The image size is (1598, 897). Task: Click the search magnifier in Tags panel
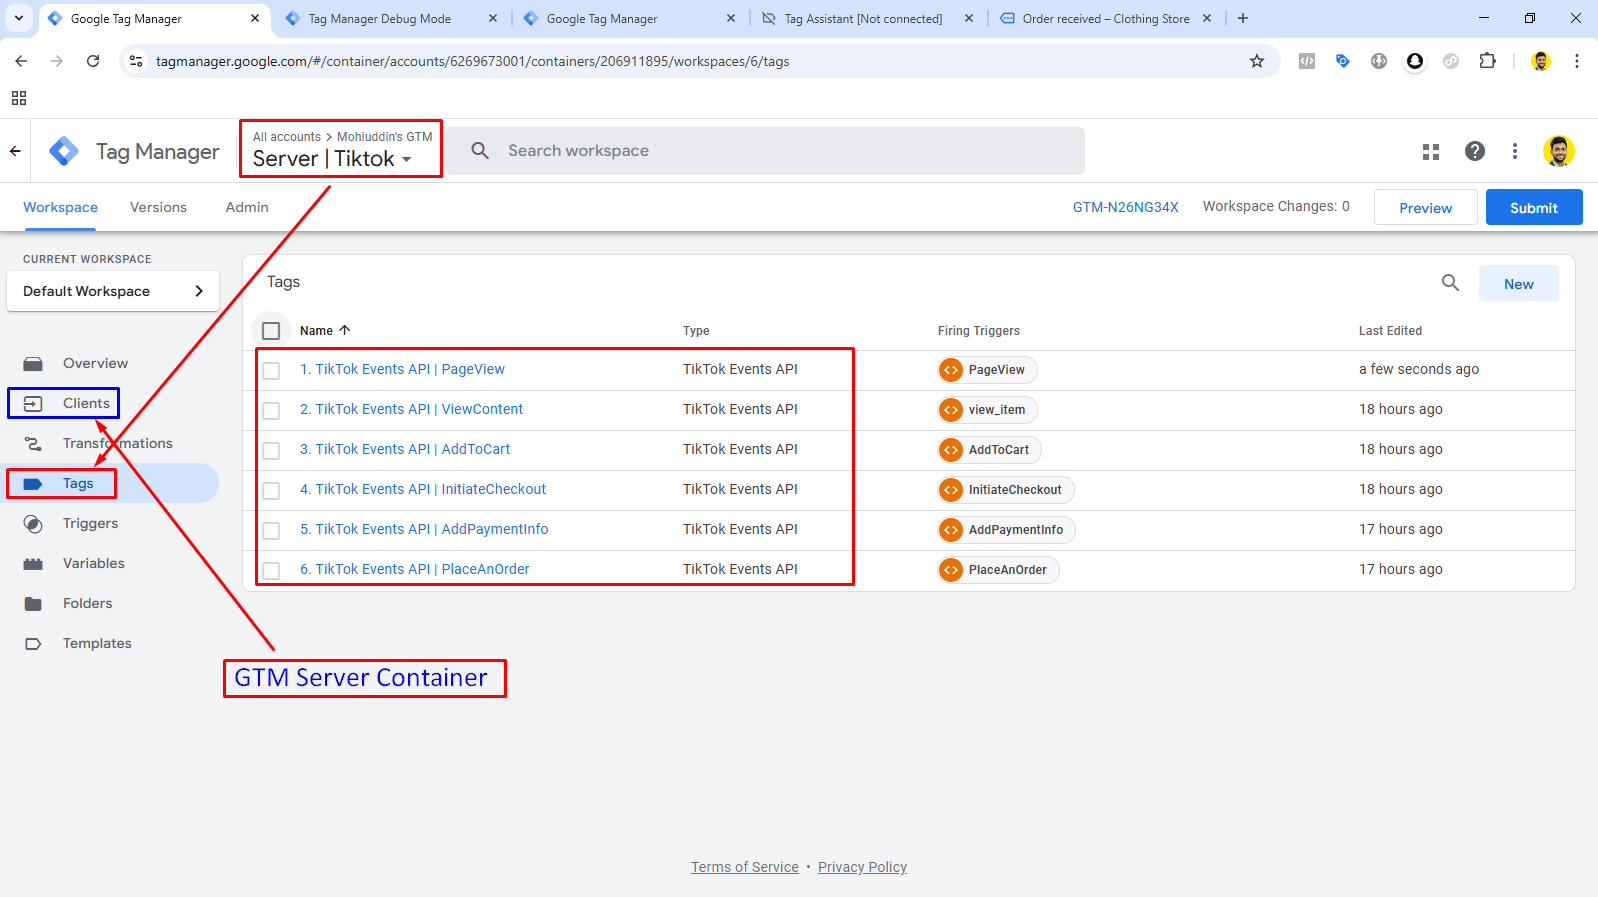[1450, 283]
